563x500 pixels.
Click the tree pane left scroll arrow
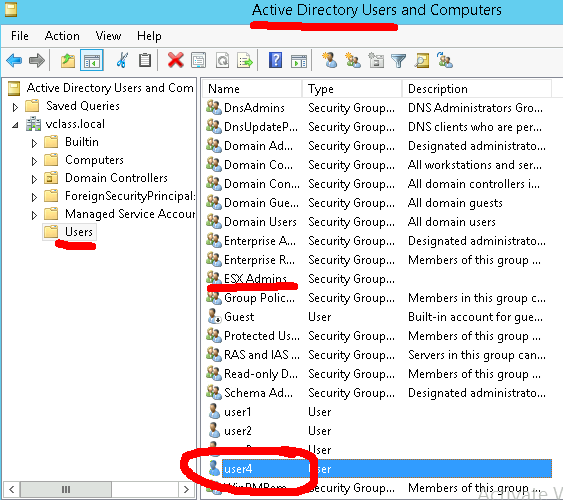[x=11, y=489]
